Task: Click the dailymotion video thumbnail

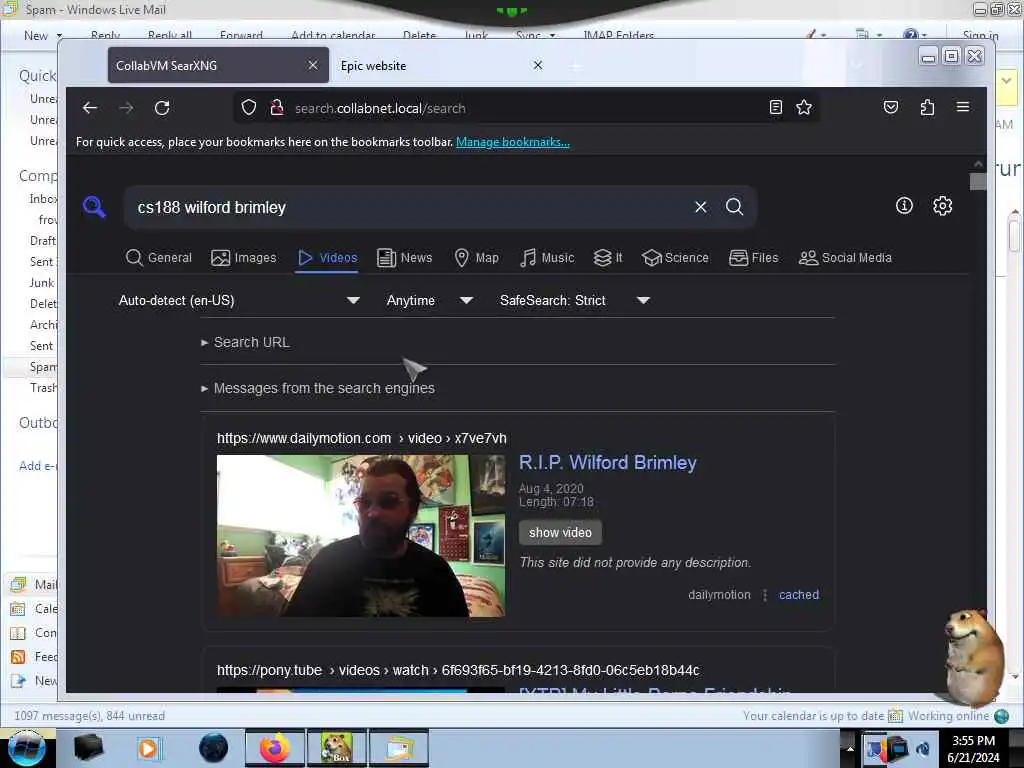Action: click(x=360, y=536)
